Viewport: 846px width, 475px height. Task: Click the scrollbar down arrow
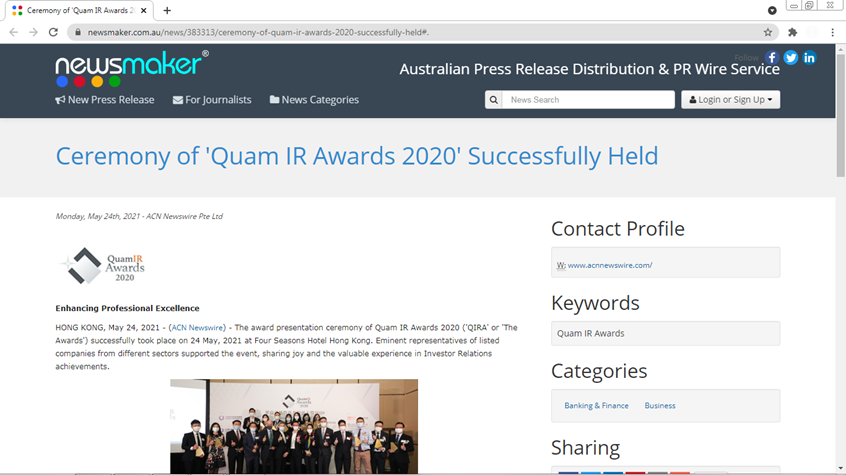click(x=840, y=469)
